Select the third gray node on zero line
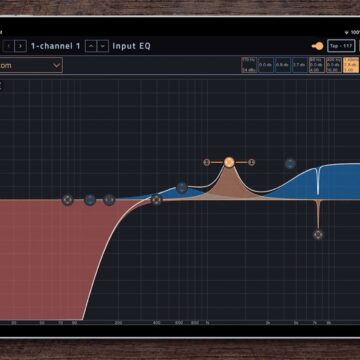Screen dimensions: 360x360 pos(109,200)
